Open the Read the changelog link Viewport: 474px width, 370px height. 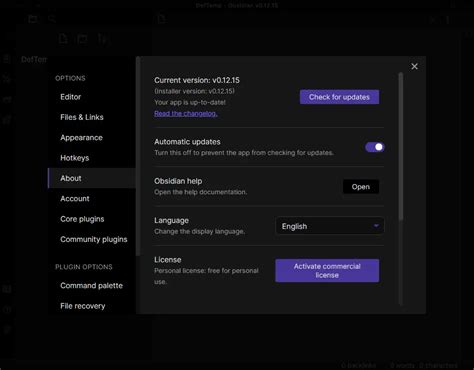pos(186,114)
